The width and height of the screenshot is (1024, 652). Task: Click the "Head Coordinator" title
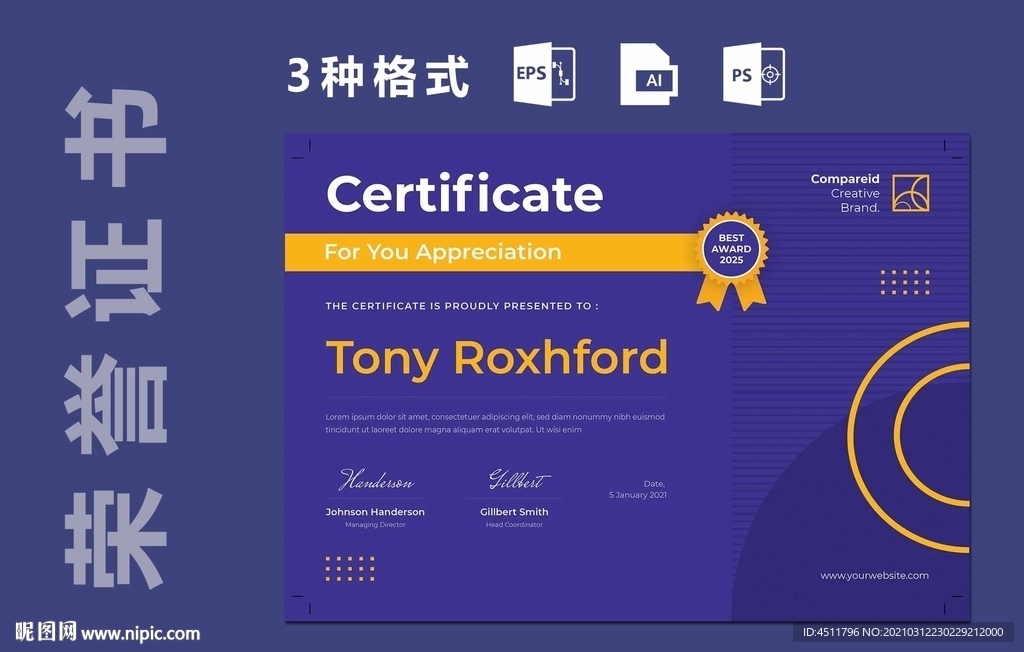514,525
